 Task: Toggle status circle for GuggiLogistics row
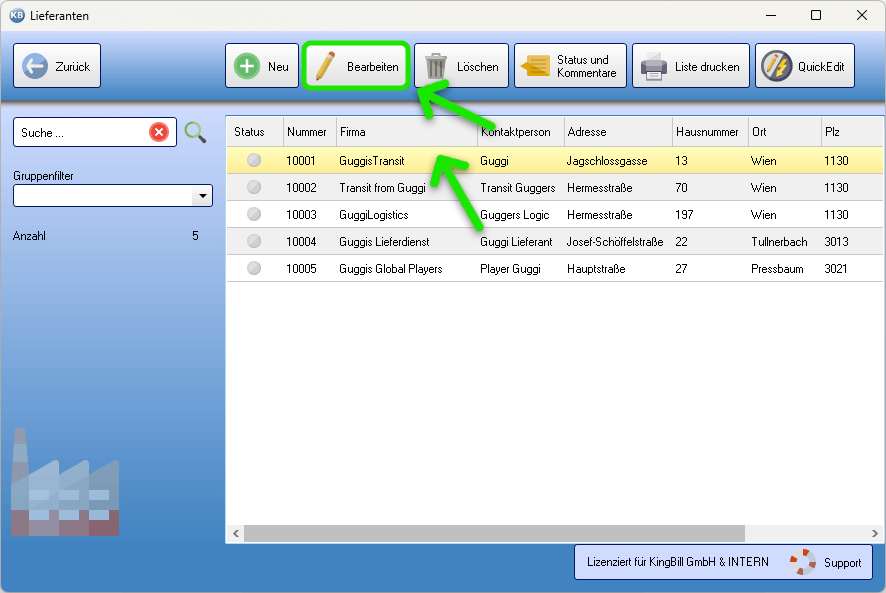(254, 214)
